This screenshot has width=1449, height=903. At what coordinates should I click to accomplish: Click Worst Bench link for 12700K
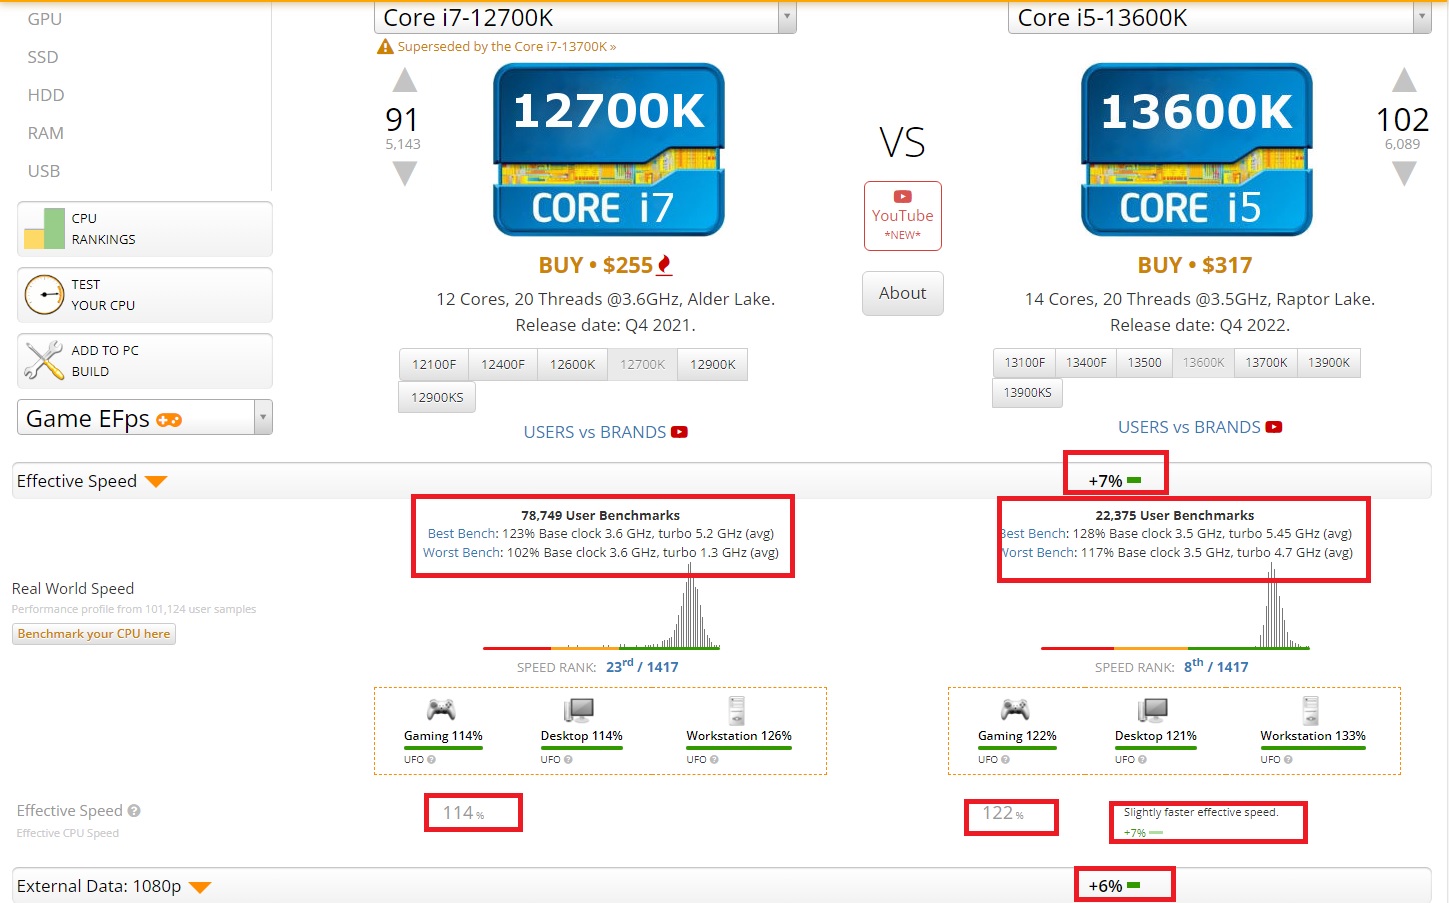tap(461, 552)
